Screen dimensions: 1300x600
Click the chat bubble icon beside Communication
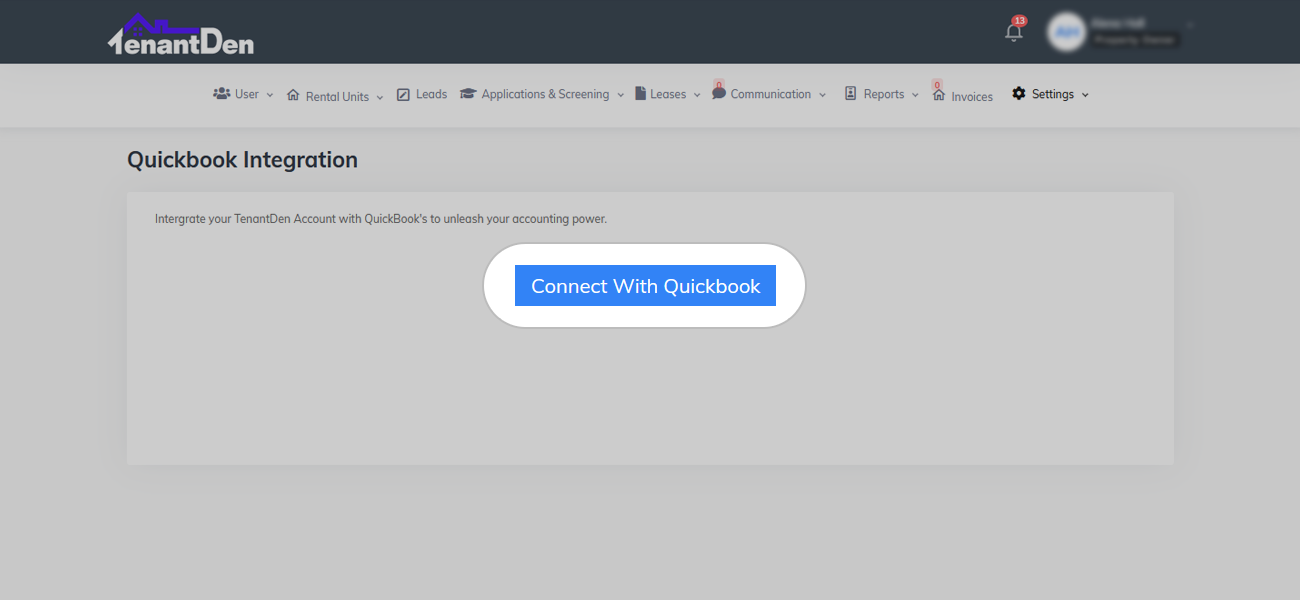pos(719,93)
